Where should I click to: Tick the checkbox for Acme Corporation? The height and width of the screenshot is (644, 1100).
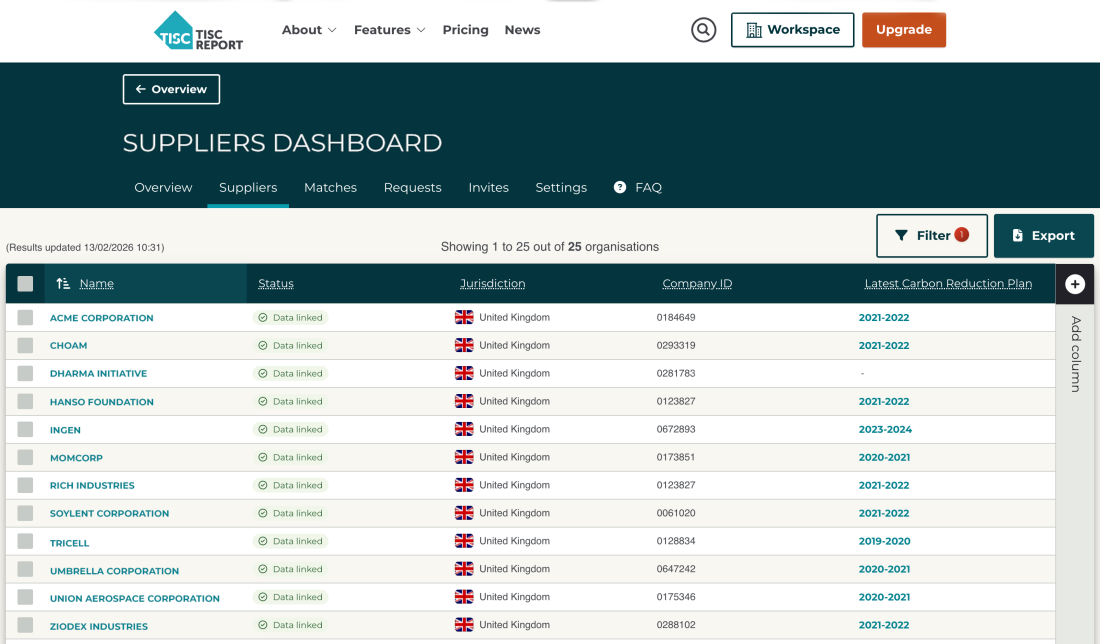tap(25, 318)
